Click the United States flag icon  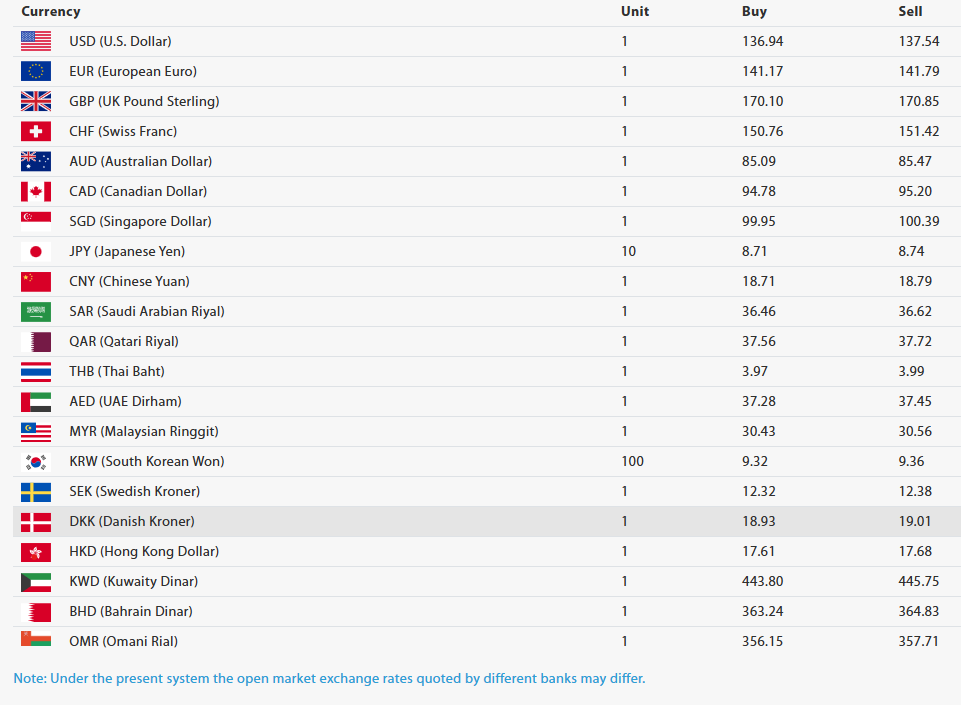36,41
